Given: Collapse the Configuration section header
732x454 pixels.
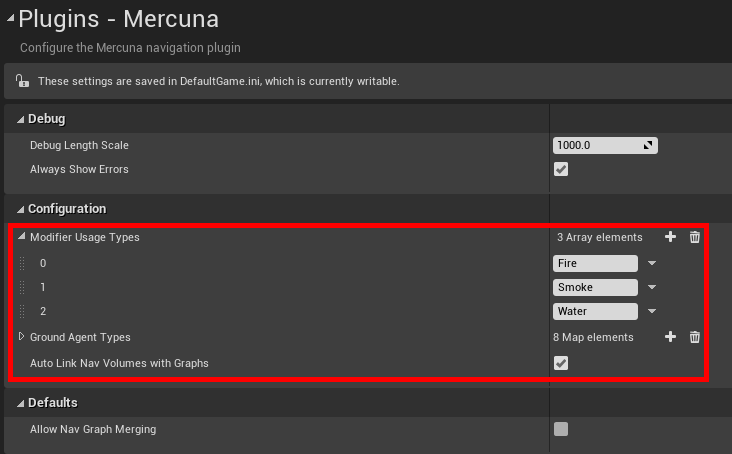Looking at the screenshot, I should 20,209.
